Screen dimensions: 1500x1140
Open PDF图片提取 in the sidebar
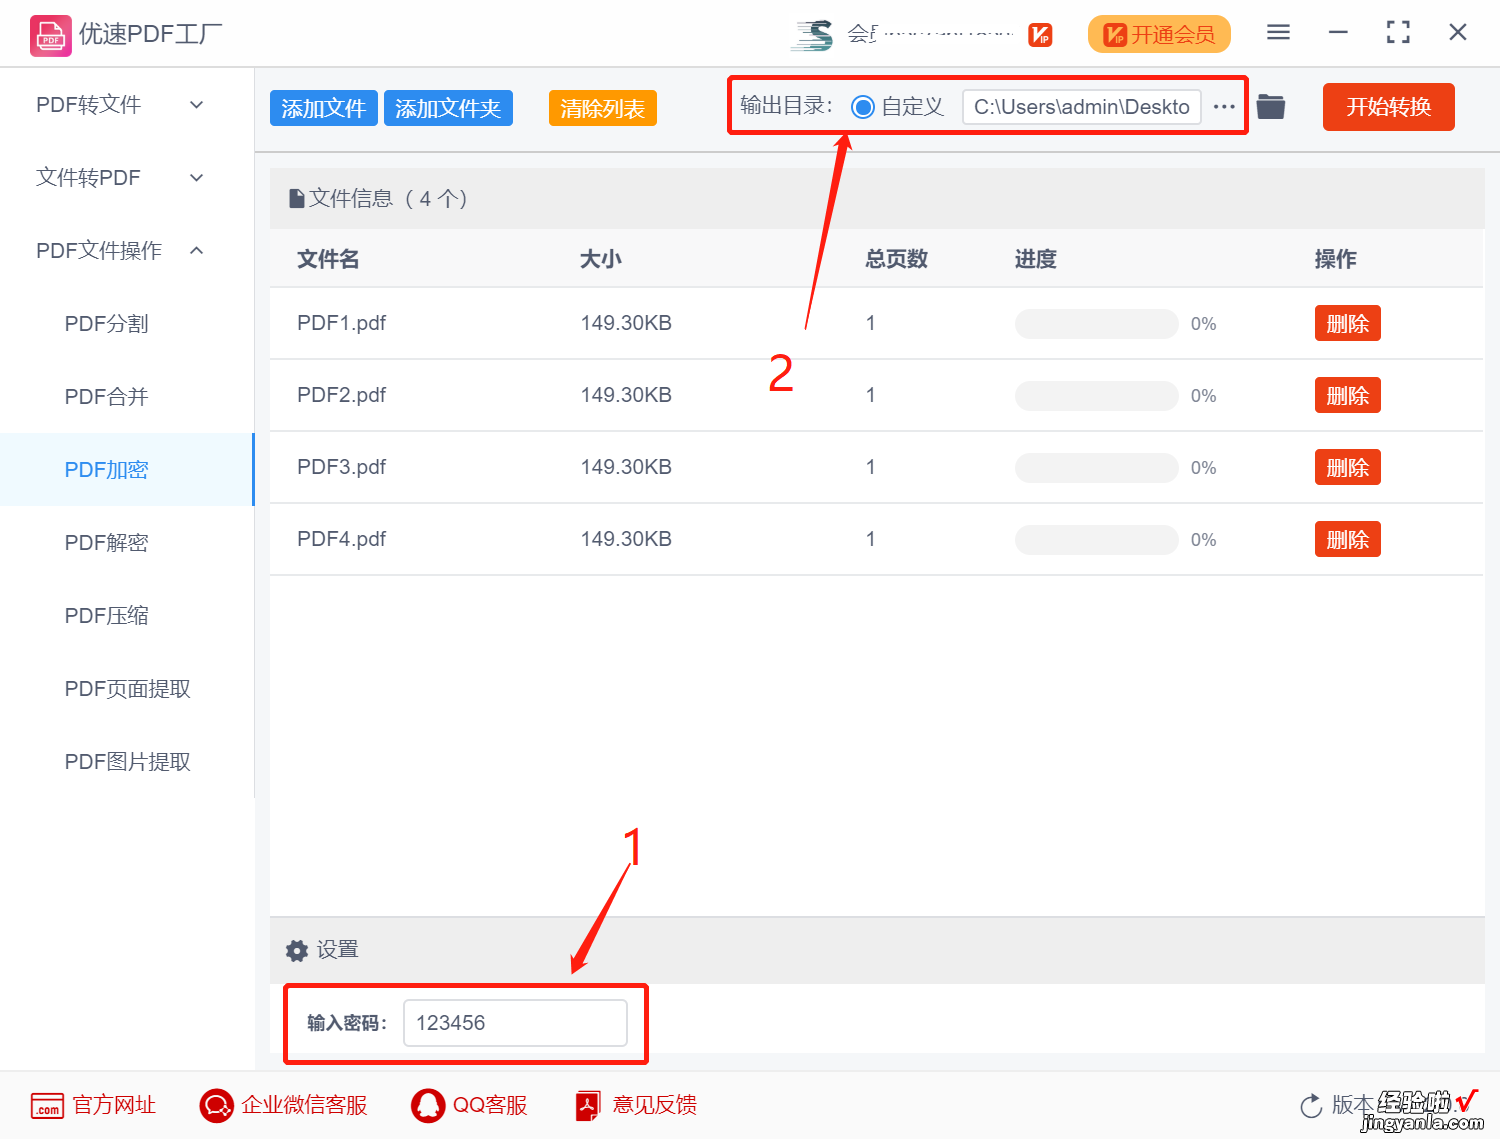coord(127,761)
